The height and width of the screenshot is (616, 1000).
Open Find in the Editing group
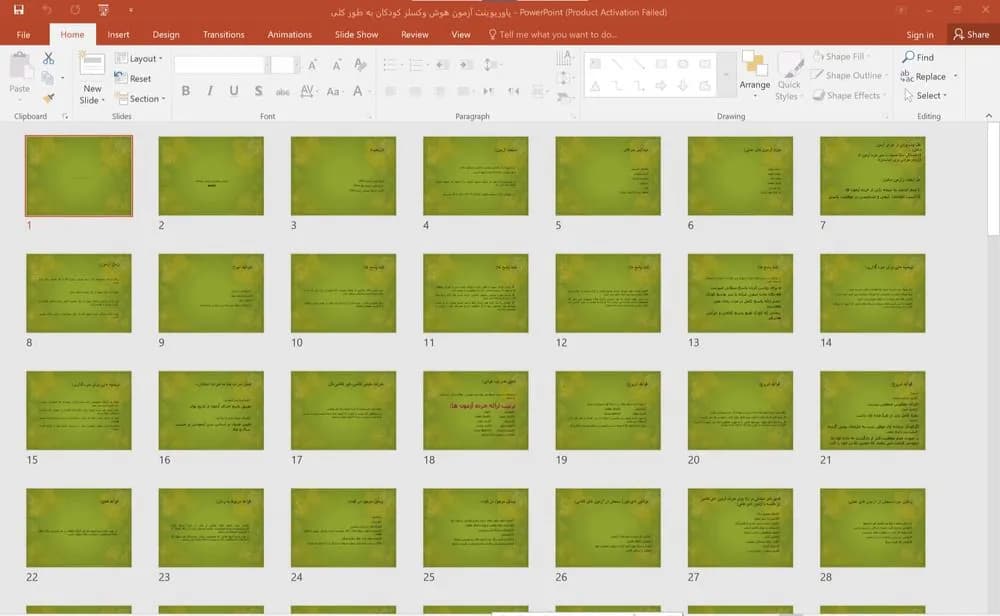918,57
